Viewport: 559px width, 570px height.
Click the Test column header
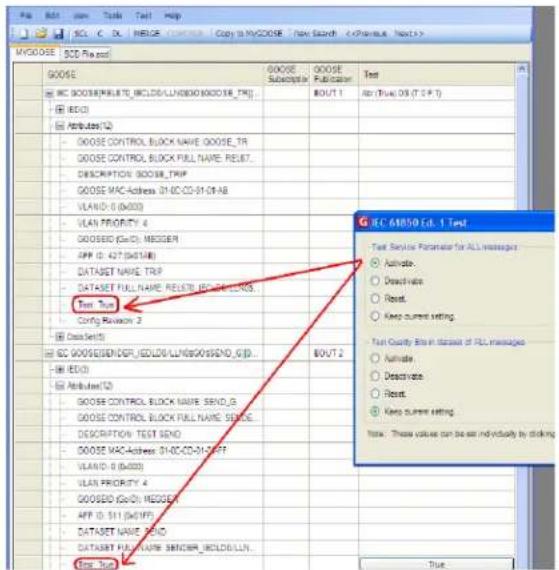437,75
